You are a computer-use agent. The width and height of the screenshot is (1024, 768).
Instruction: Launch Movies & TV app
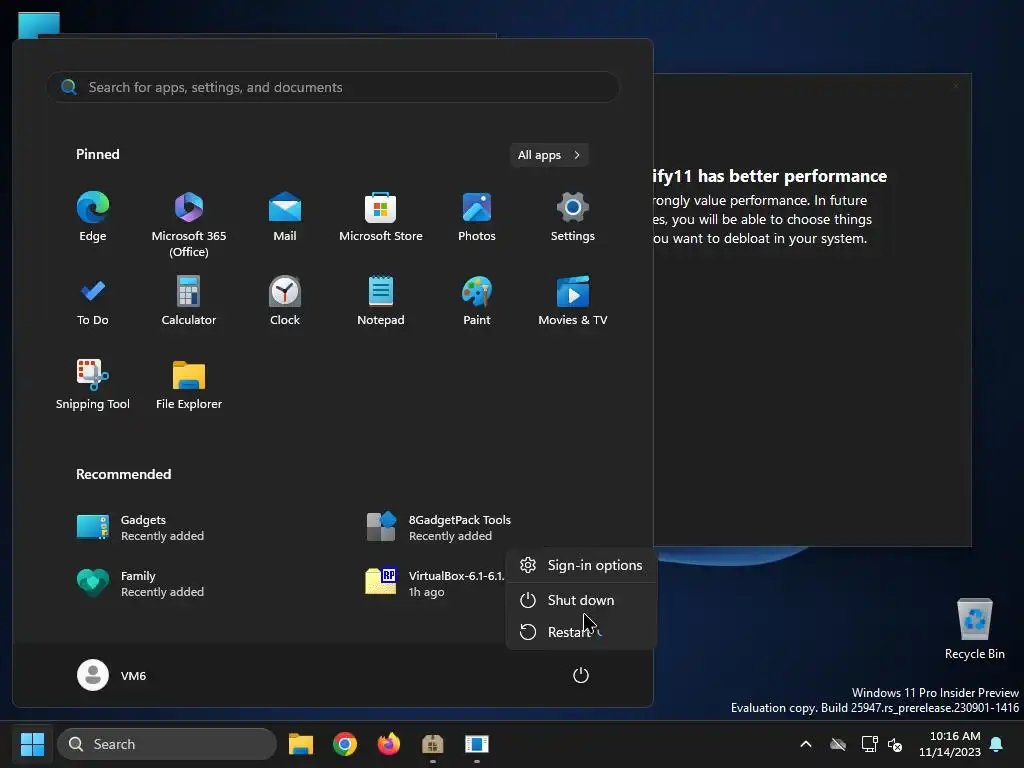pyautogui.click(x=573, y=301)
